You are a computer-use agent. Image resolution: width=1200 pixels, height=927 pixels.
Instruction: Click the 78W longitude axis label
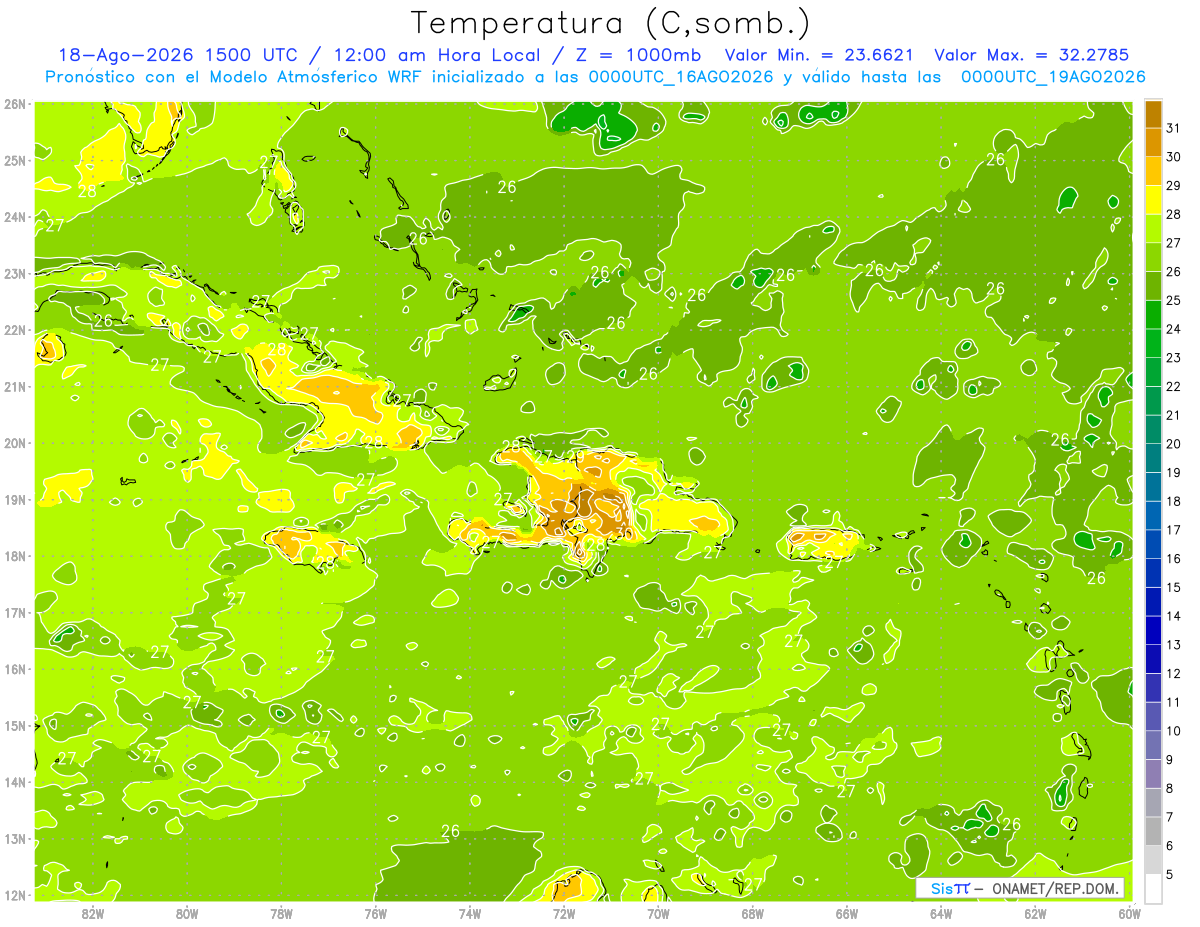pos(281,913)
